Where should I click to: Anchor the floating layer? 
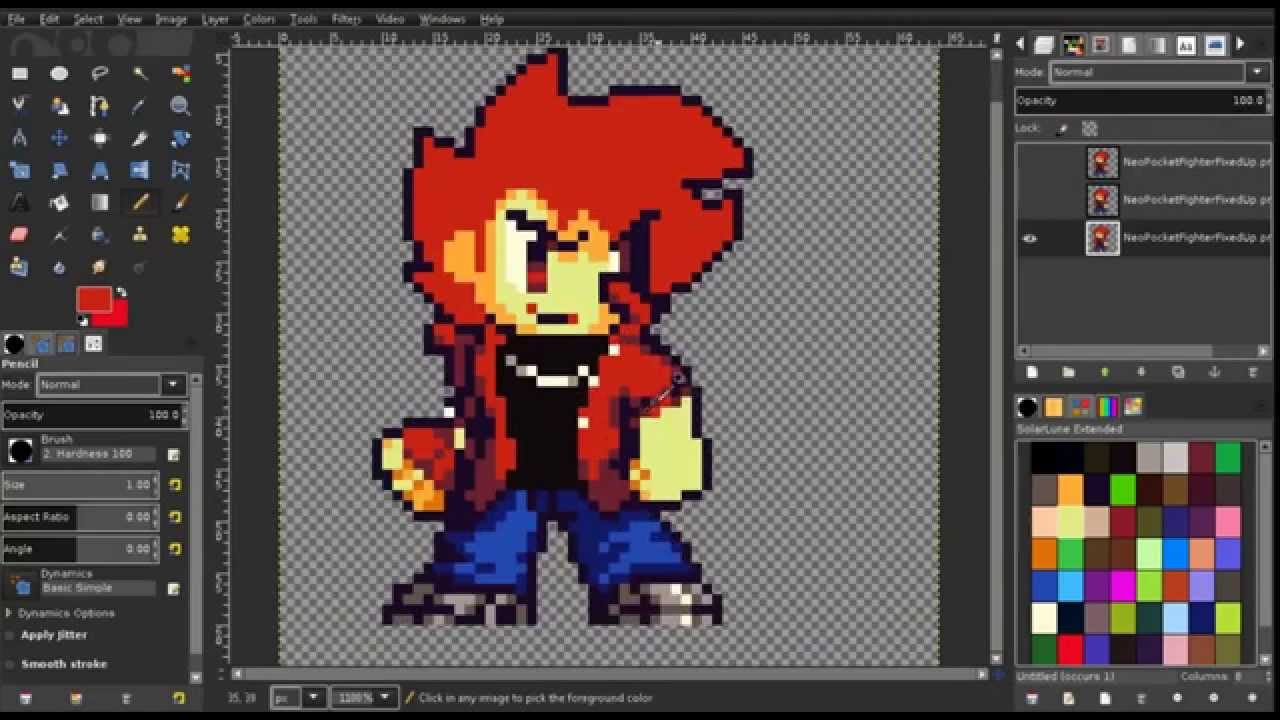point(1215,372)
